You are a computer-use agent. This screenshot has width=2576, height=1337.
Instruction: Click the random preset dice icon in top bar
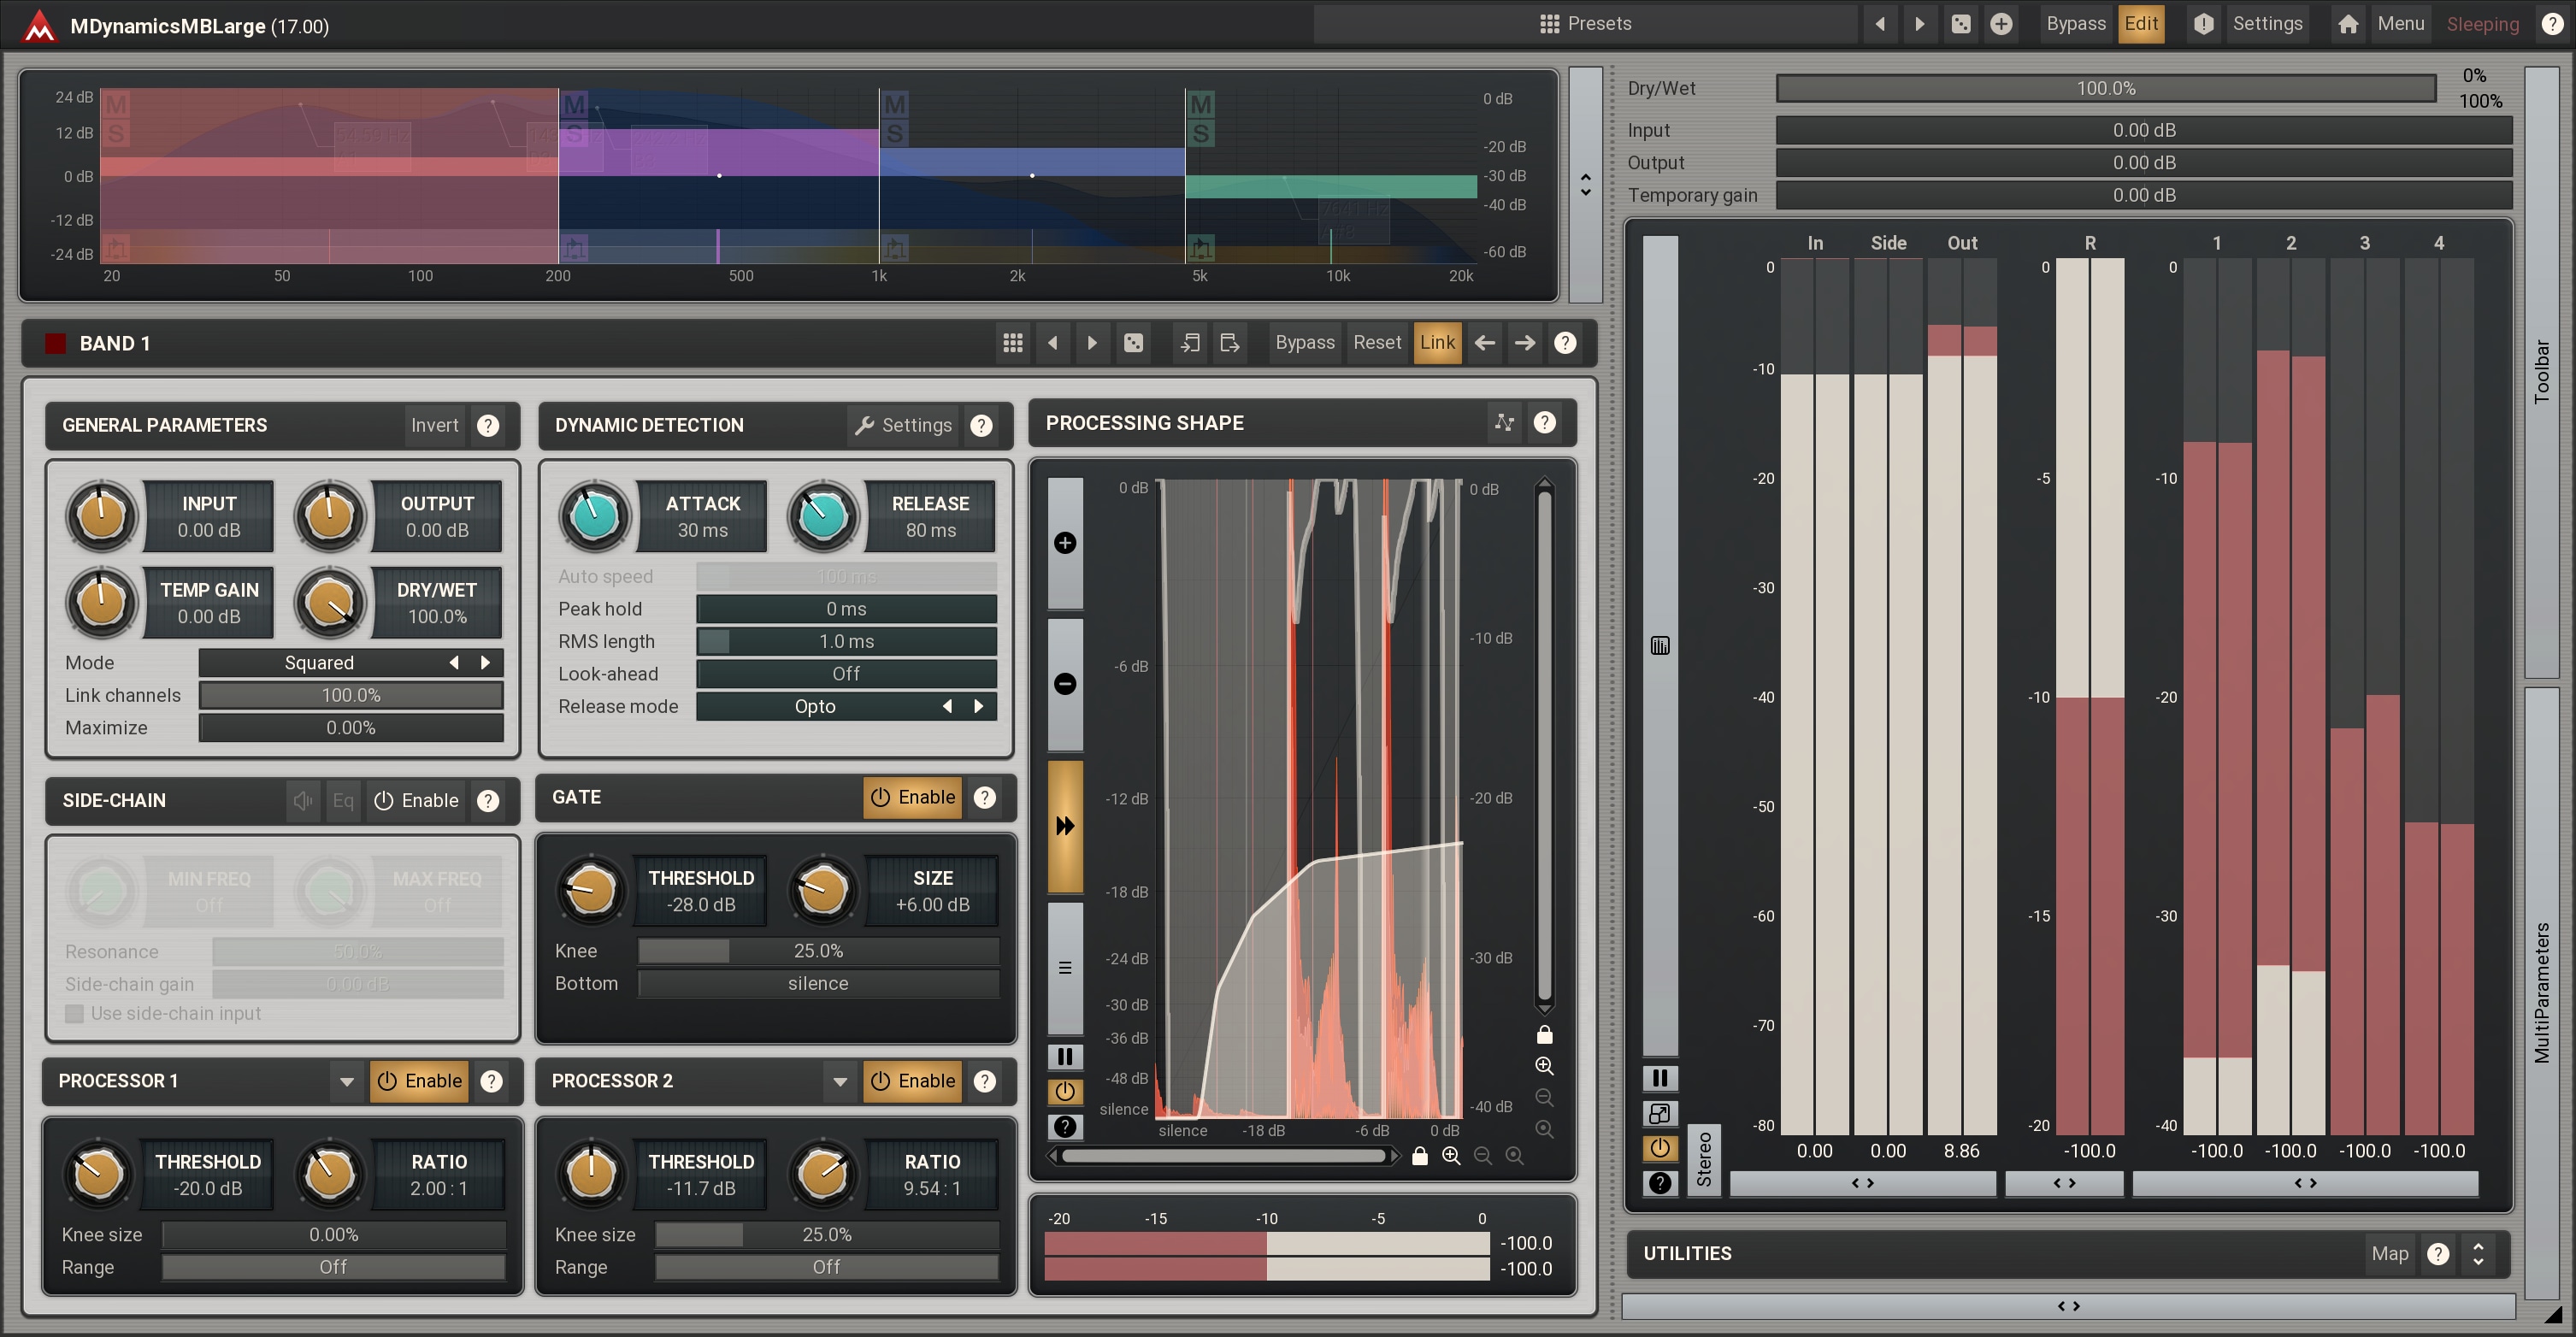tap(1960, 24)
